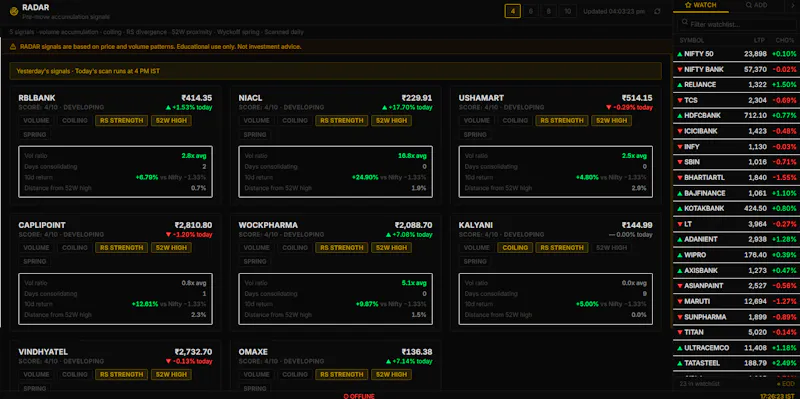Click the green arrow beside ADANIENT
The image size is (800, 399).
click(x=680, y=239)
